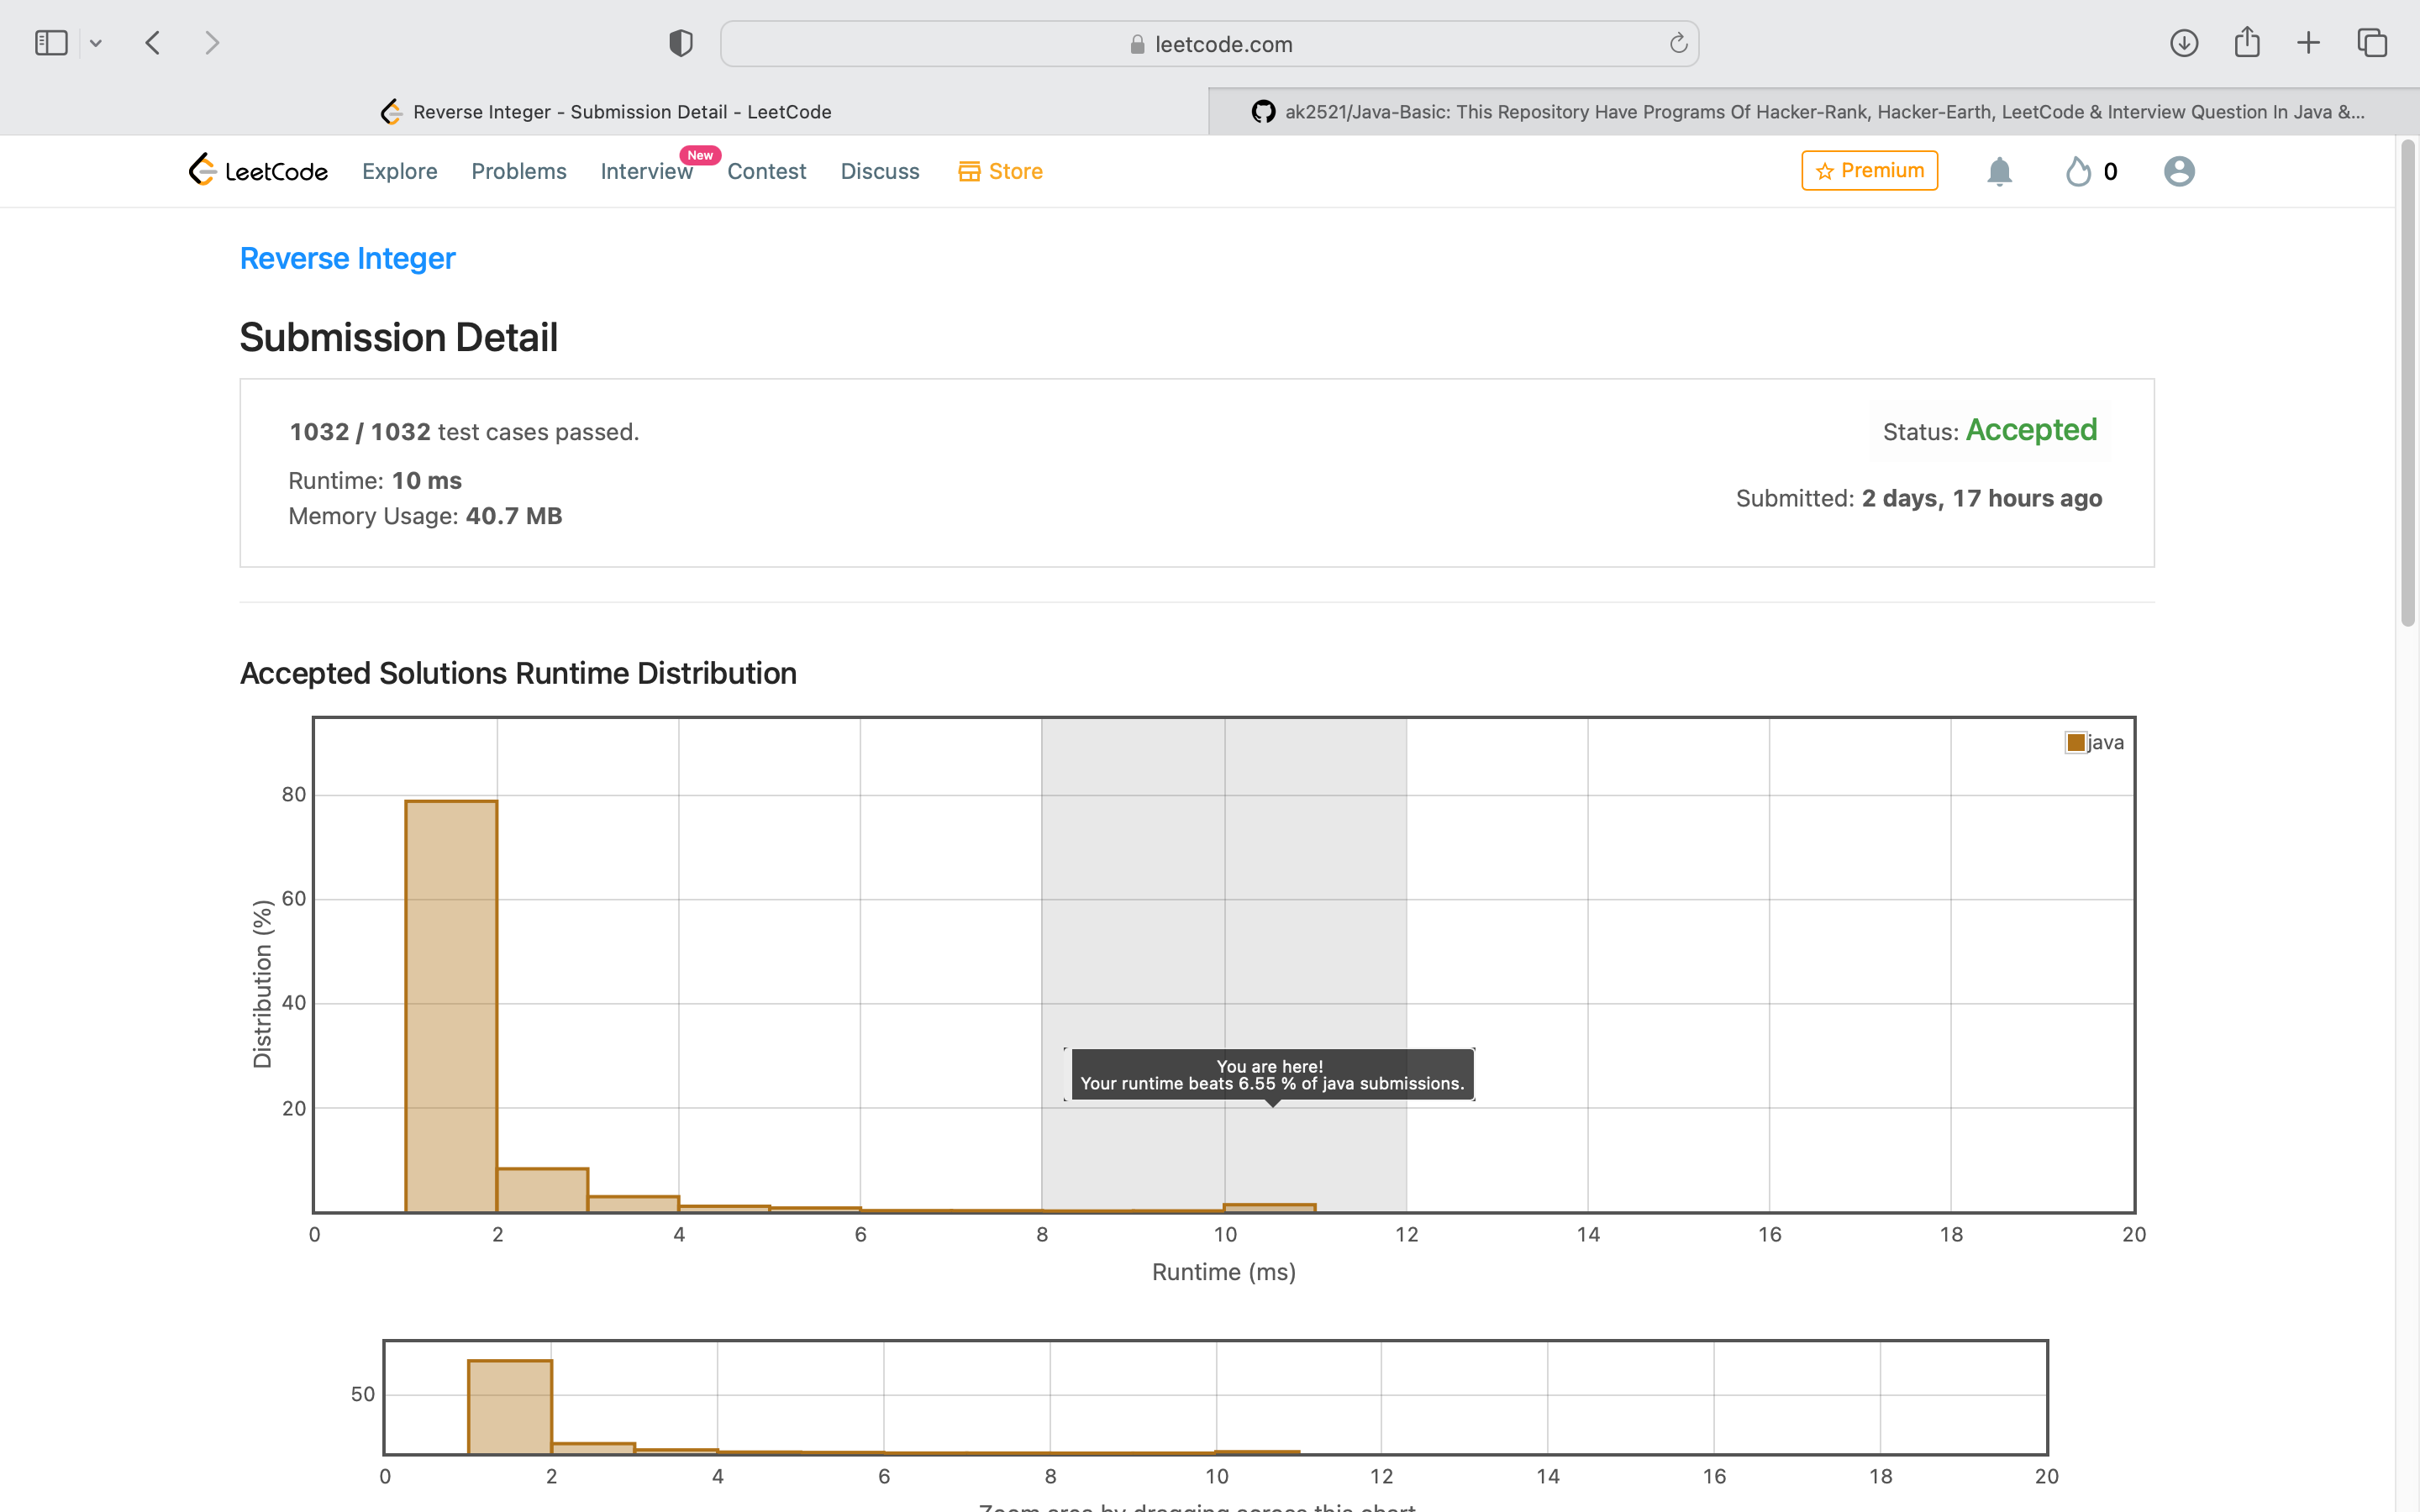Click the streak flame icon
The image size is (2420, 1512).
[2078, 171]
